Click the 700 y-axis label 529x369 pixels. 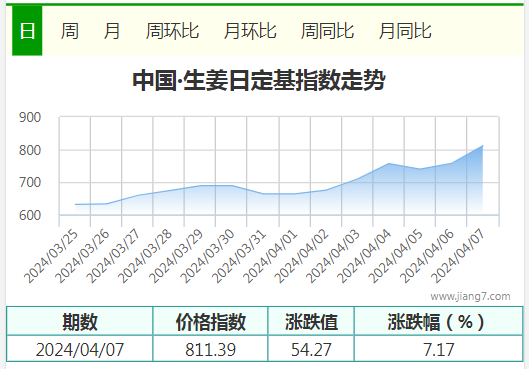[30, 182]
